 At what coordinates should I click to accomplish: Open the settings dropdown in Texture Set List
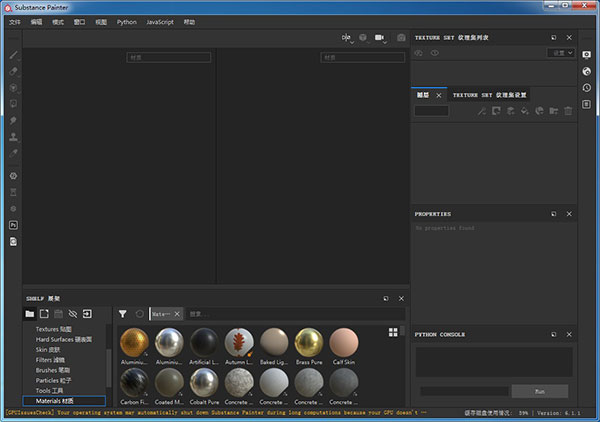[x=563, y=53]
